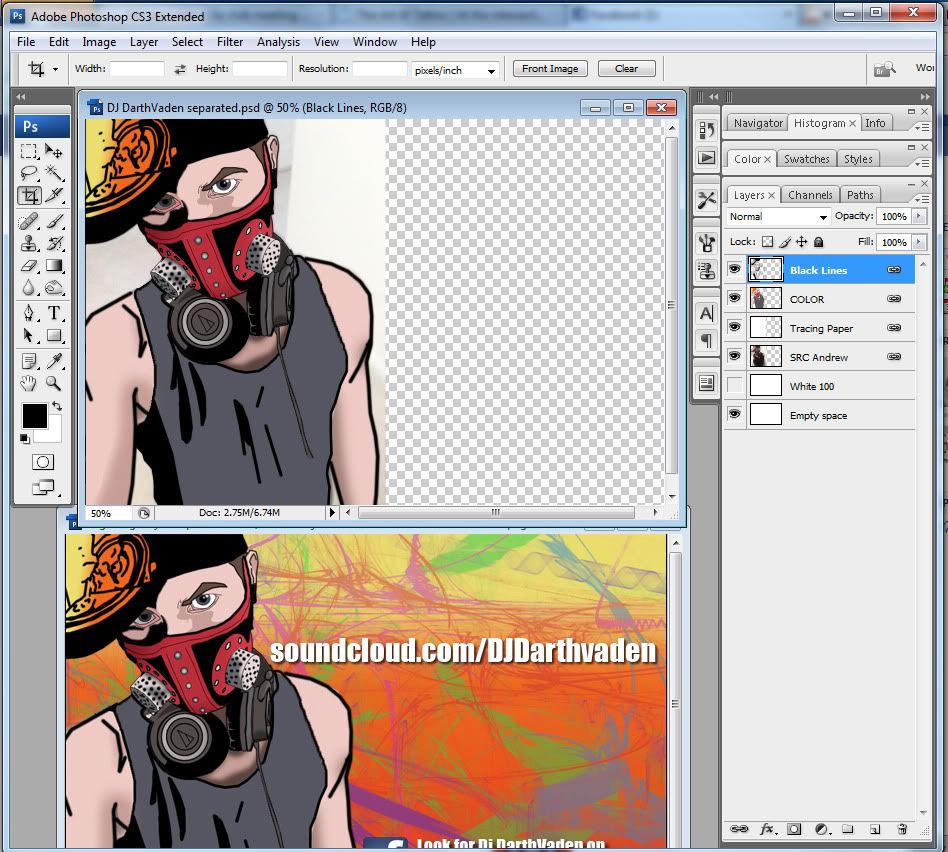Open the Color panel options menu
This screenshot has height=852, width=948.
[x=921, y=163]
